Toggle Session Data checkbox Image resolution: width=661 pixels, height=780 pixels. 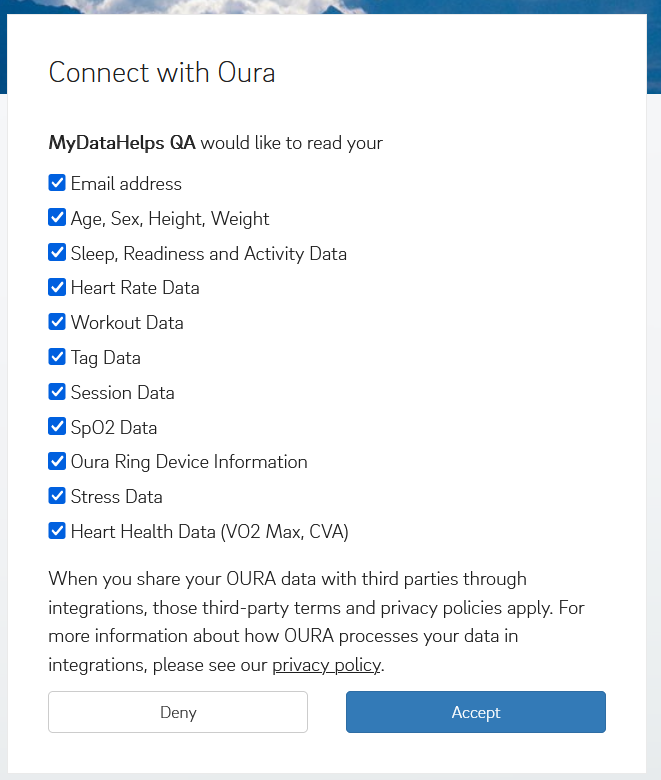click(x=57, y=391)
